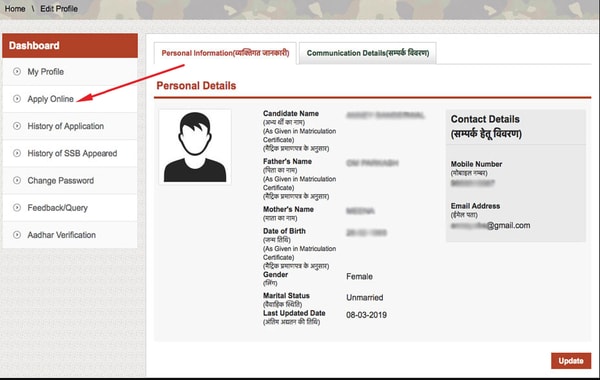Viewport: 600px width, 380px height.
Task: Click the Father's Name label
Action: point(287,161)
